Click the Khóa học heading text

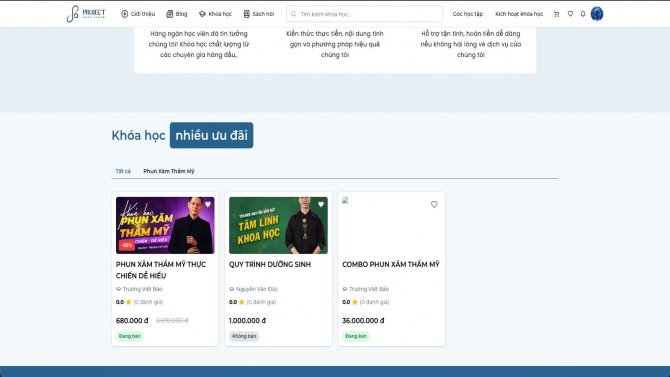click(138, 135)
